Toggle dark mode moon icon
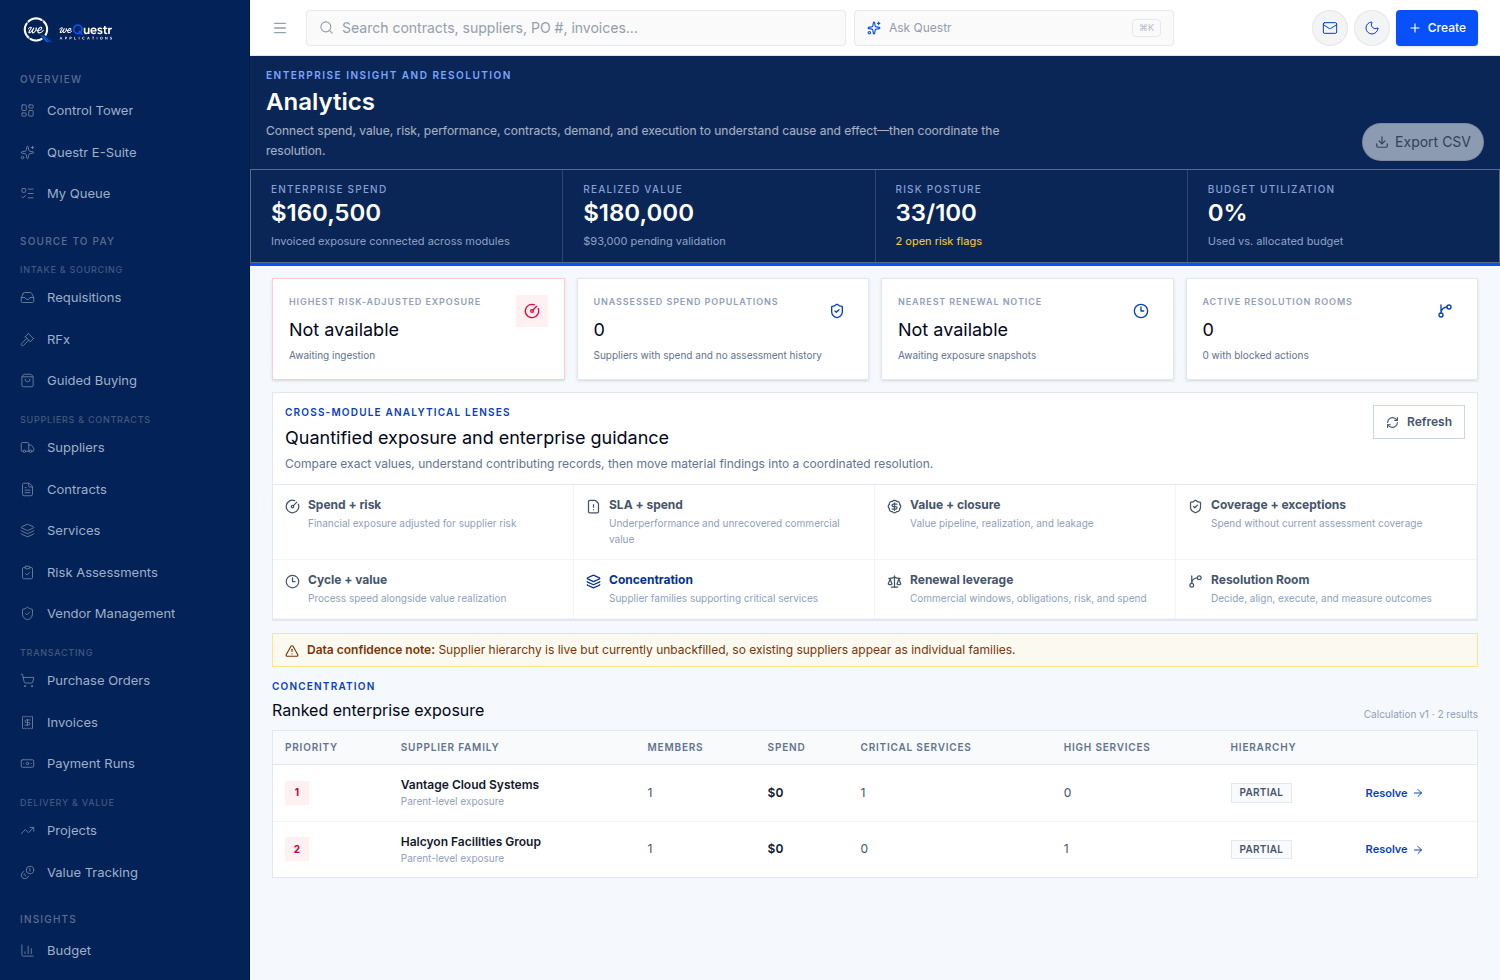The image size is (1500, 980). click(x=1372, y=28)
